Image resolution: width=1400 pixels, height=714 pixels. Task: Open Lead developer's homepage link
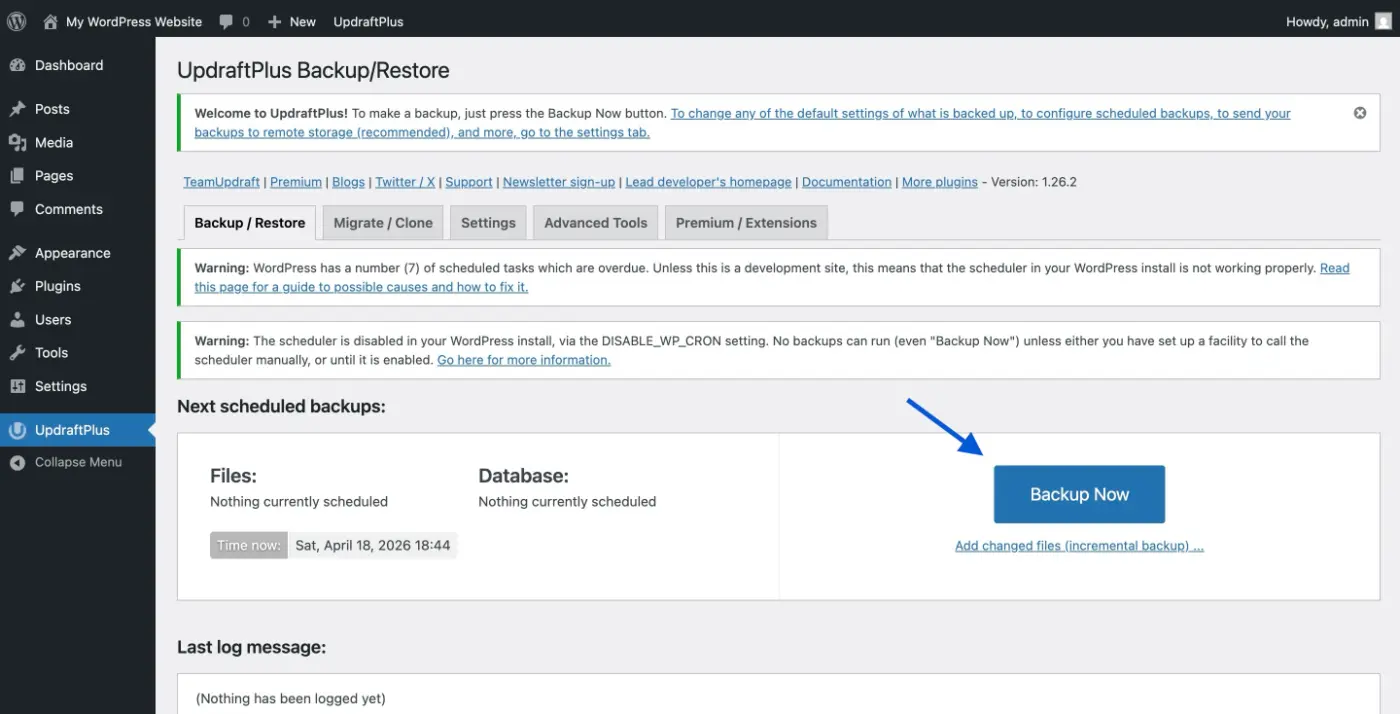[708, 182]
